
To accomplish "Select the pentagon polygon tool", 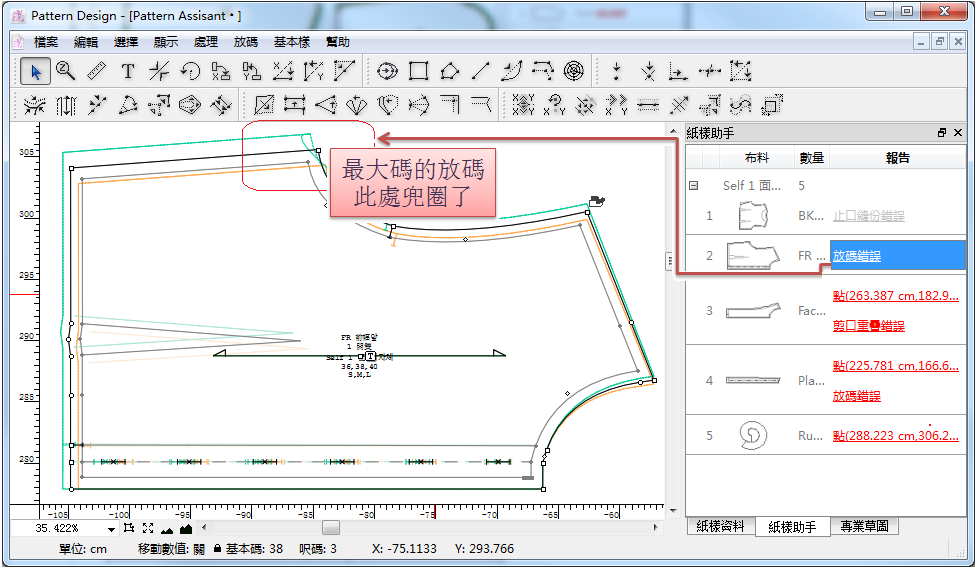I will pyautogui.click(x=449, y=71).
